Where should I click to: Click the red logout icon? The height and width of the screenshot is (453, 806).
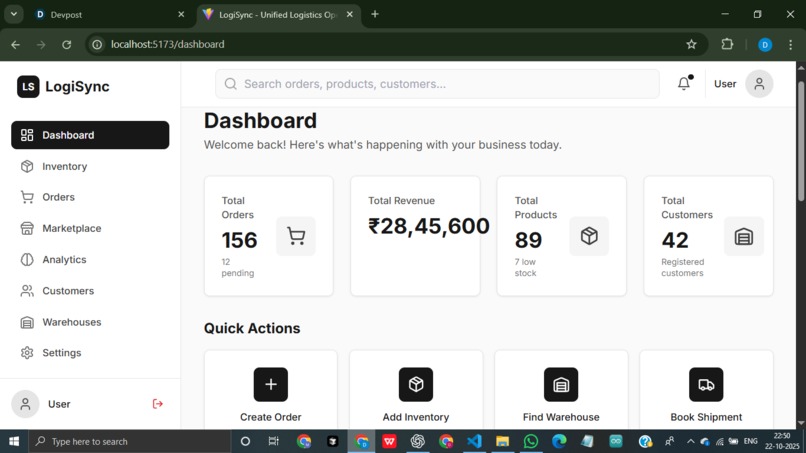[158, 404]
